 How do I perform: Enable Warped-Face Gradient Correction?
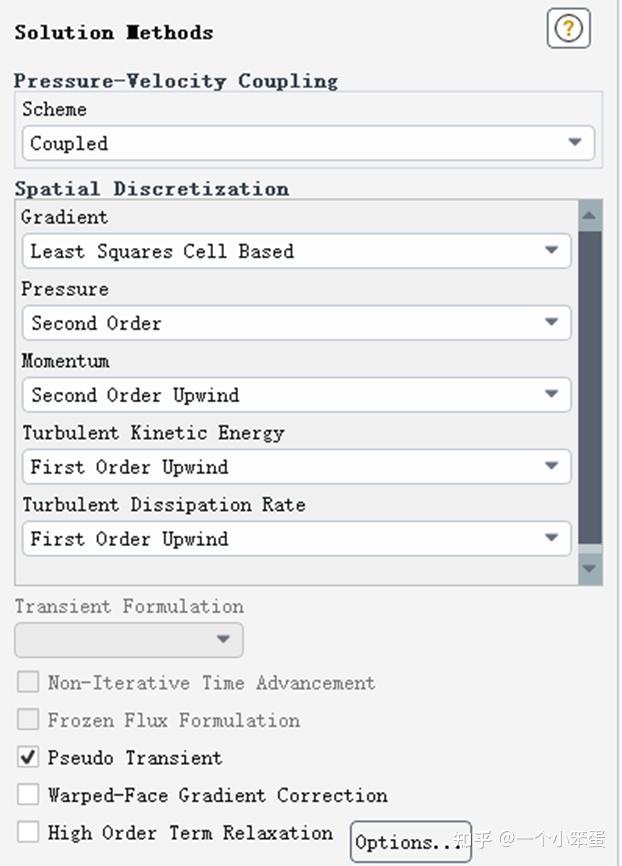point(28,796)
